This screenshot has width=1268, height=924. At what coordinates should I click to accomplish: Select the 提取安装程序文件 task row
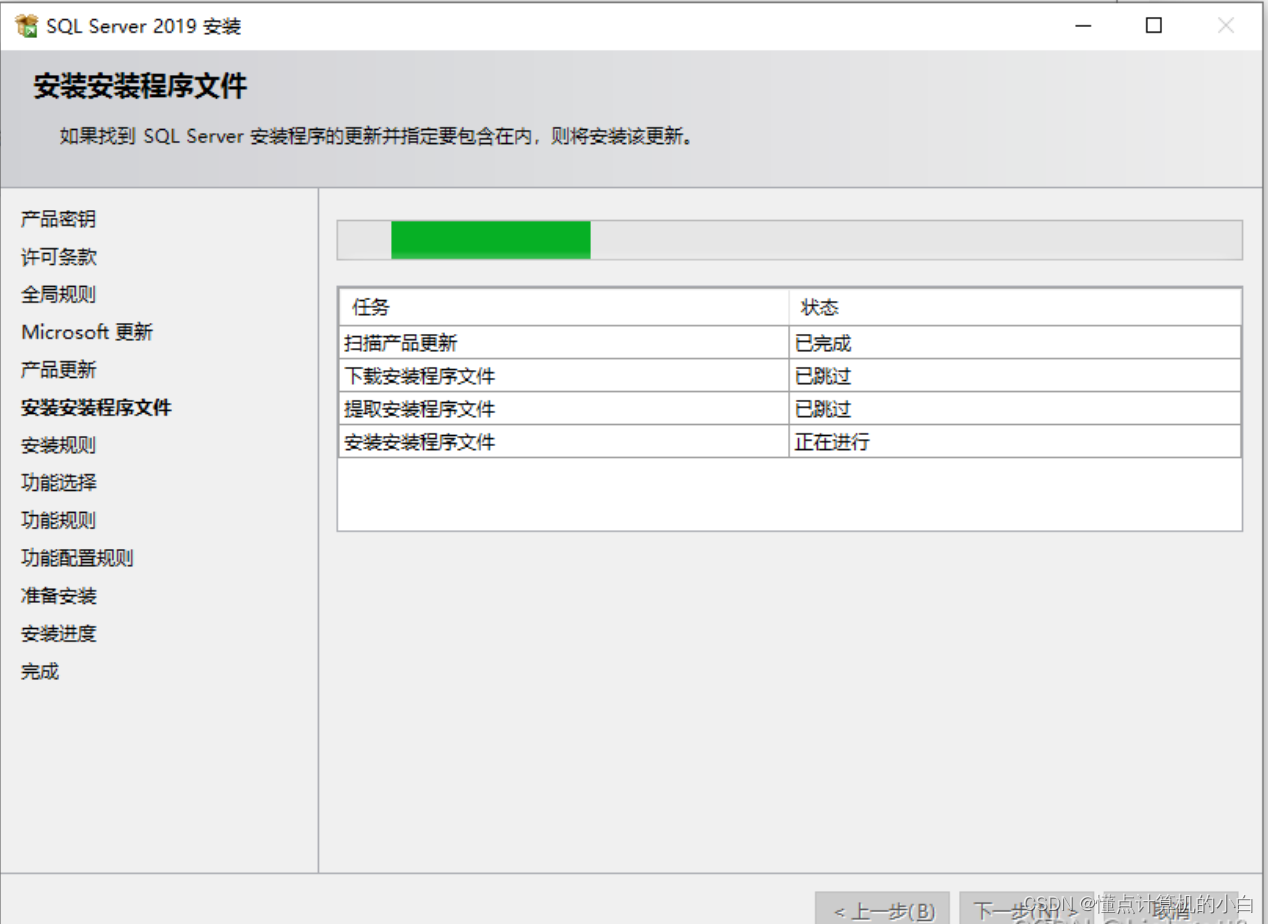[790, 409]
